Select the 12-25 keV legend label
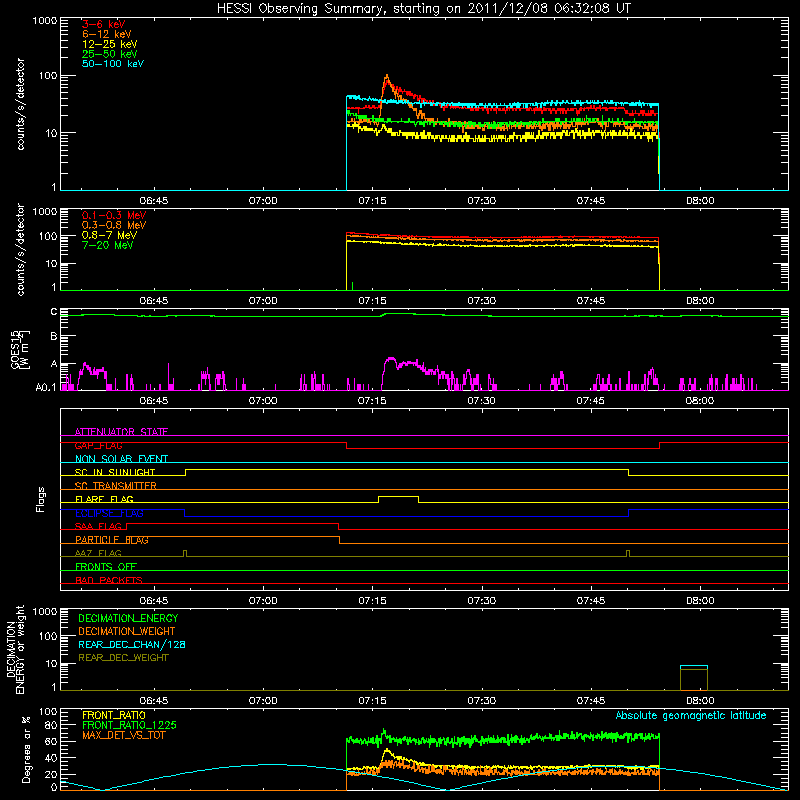The width and height of the screenshot is (800, 800). 110,44
